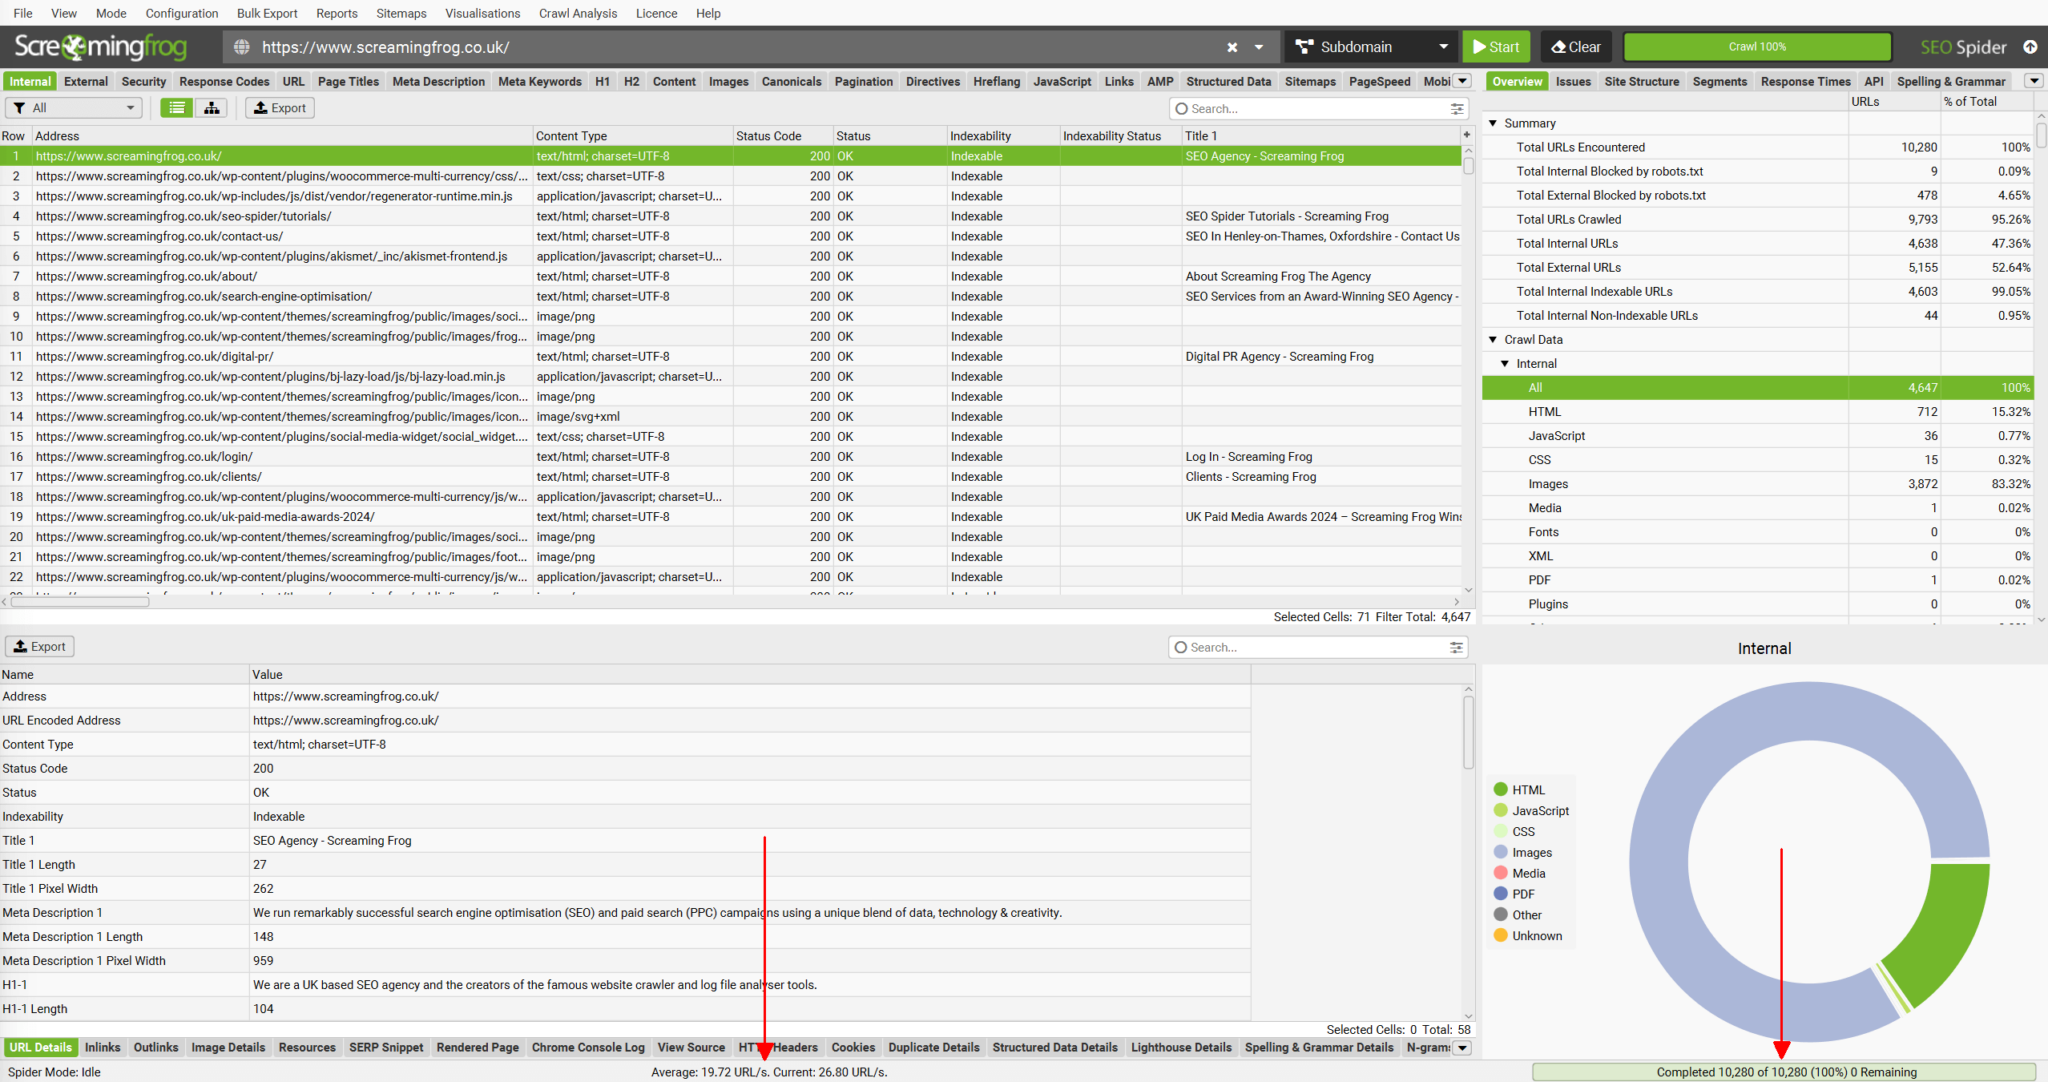This screenshot has width=2048, height=1082.
Task: Collapse the Summary section in the Overview panel
Action: [x=1493, y=122]
